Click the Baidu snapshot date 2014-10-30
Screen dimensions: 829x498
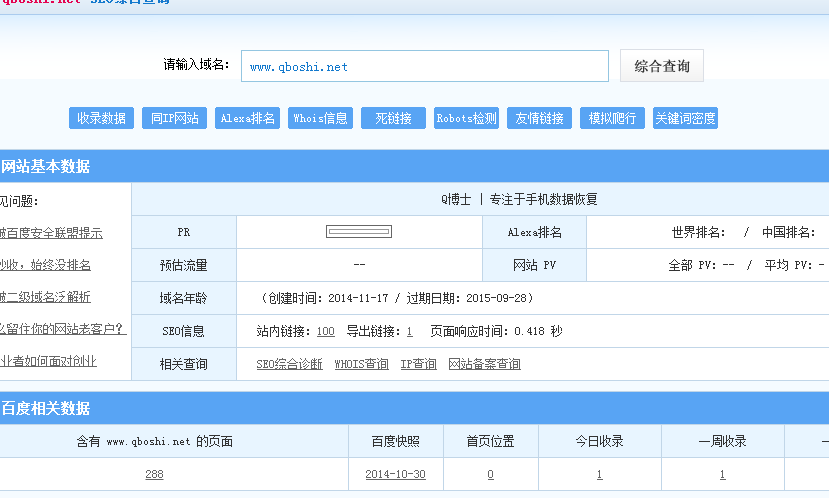click(395, 474)
